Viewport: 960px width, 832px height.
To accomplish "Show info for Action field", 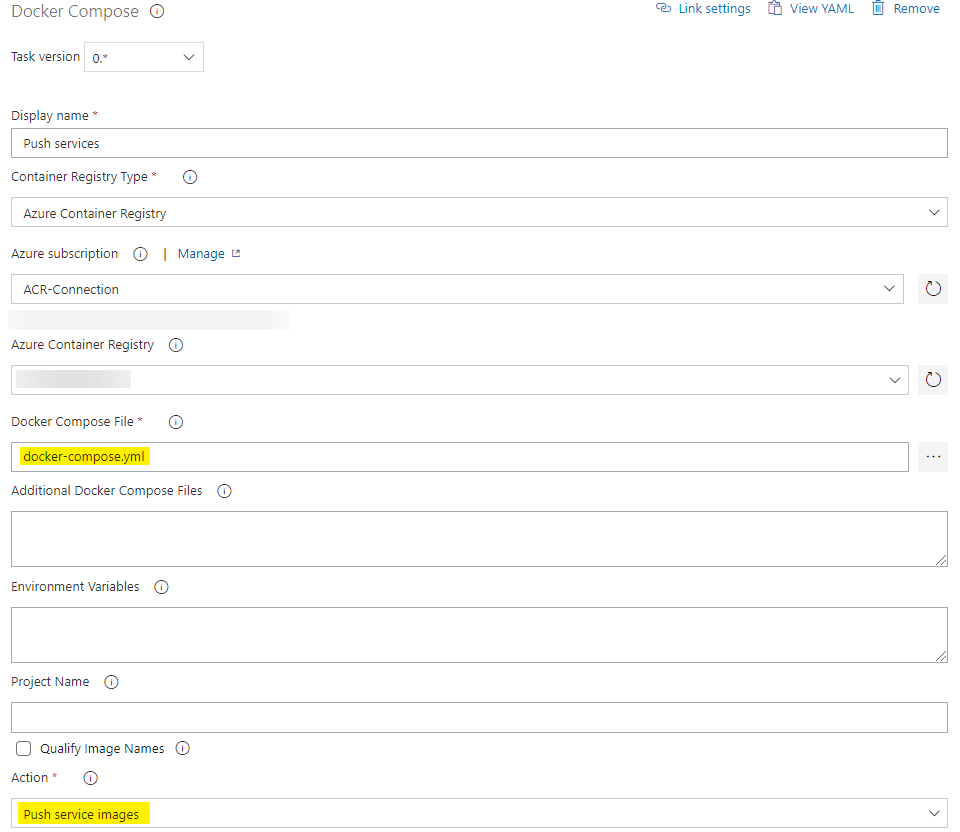I will pos(90,778).
